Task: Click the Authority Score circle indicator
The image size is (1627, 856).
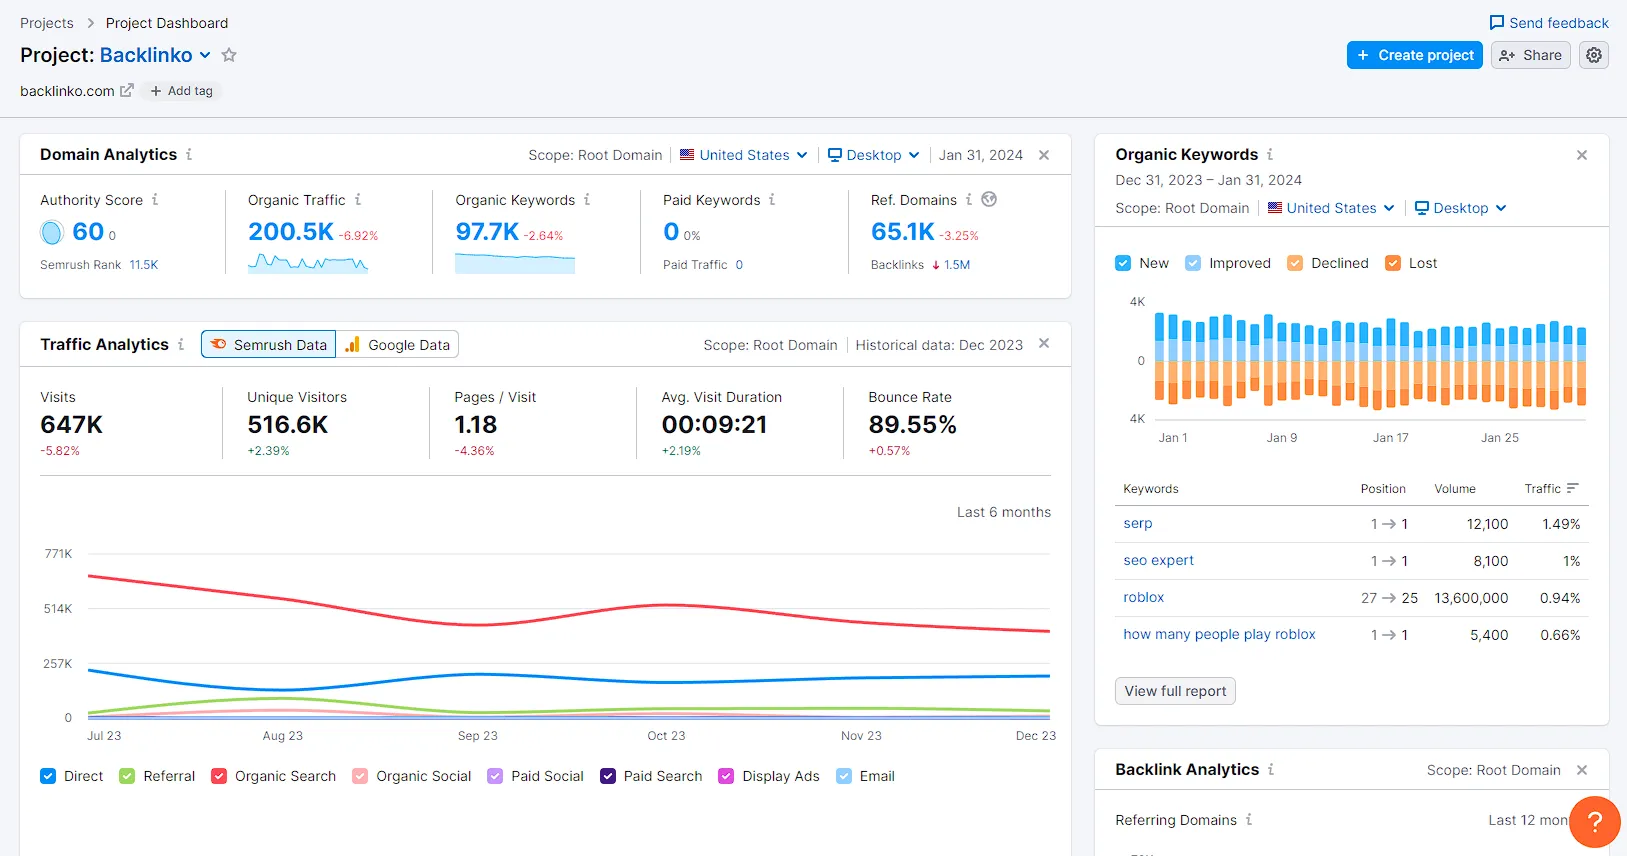Action: click(52, 233)
